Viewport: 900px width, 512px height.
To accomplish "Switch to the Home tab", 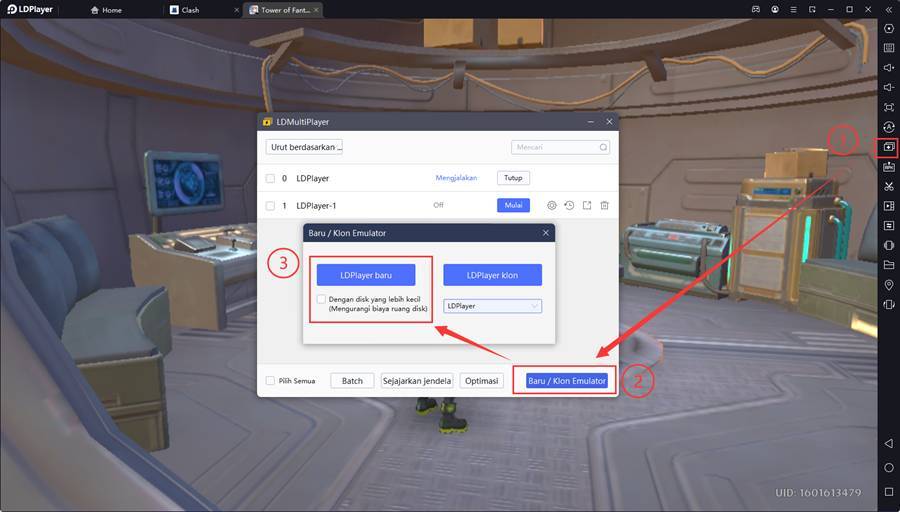I will (107, 10).
